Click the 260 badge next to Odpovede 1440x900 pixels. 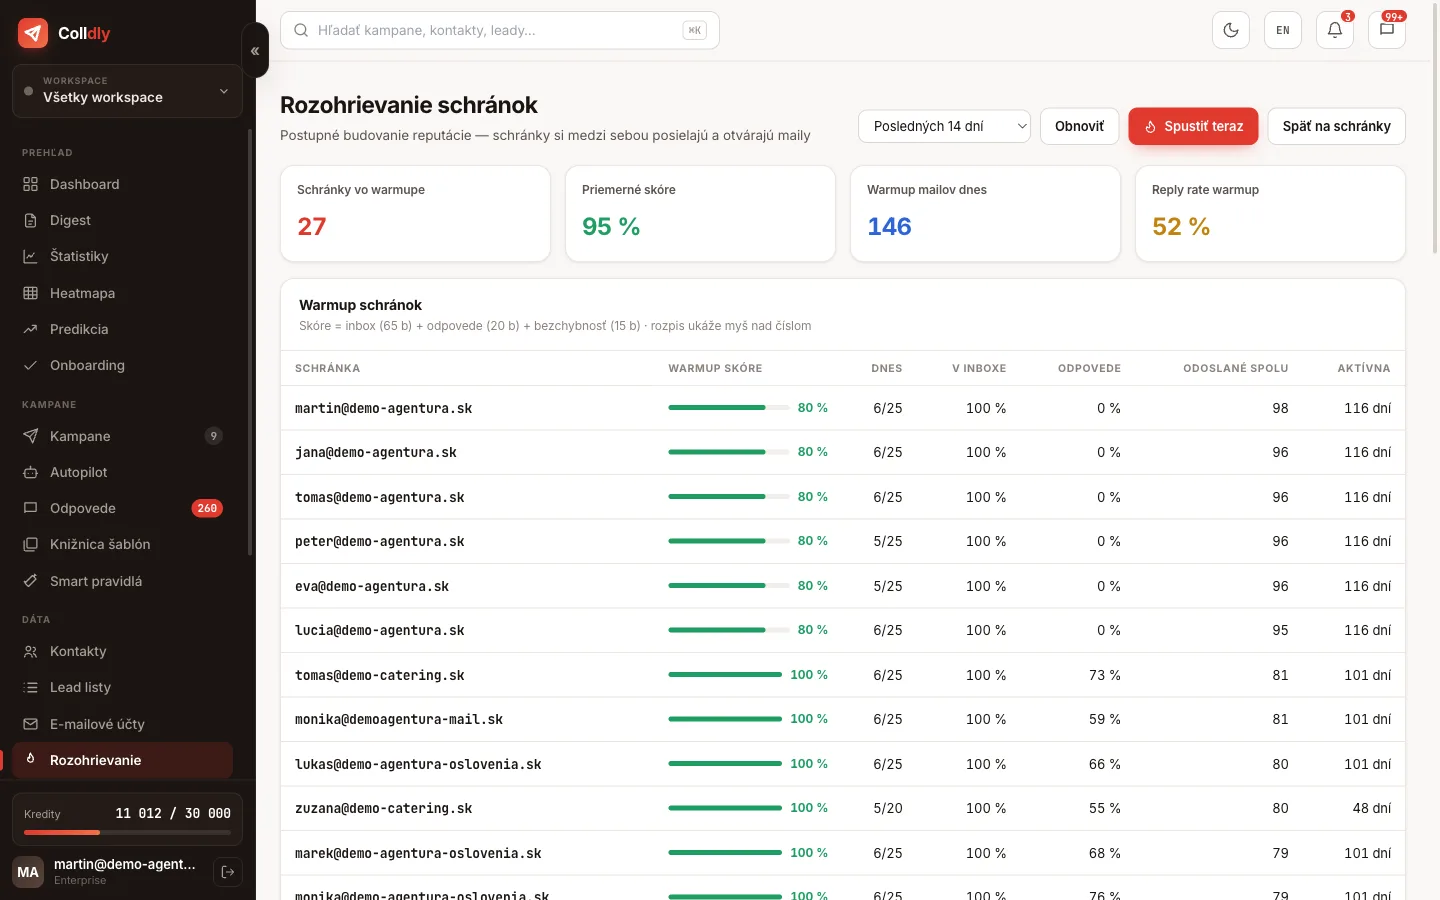point(207,508)
